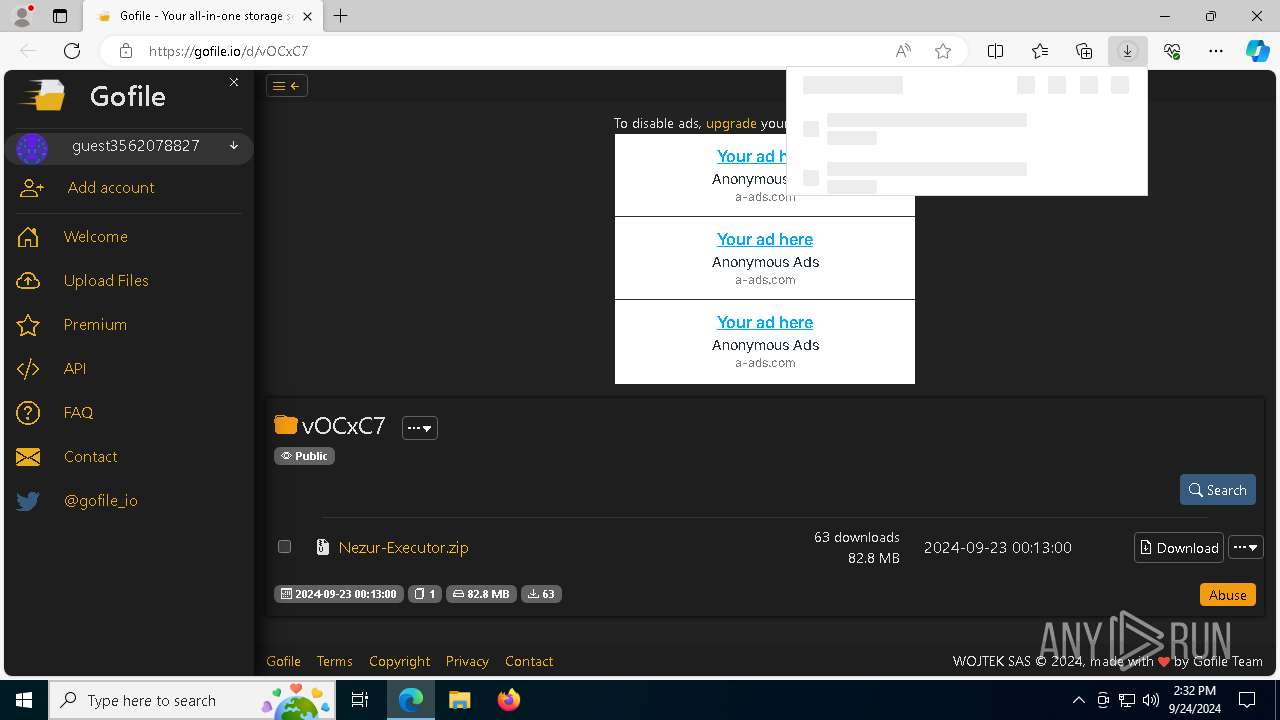Click the Welcome home icon
The width and height of the screenshot is (1280, 720).
[x=28, y=237]
